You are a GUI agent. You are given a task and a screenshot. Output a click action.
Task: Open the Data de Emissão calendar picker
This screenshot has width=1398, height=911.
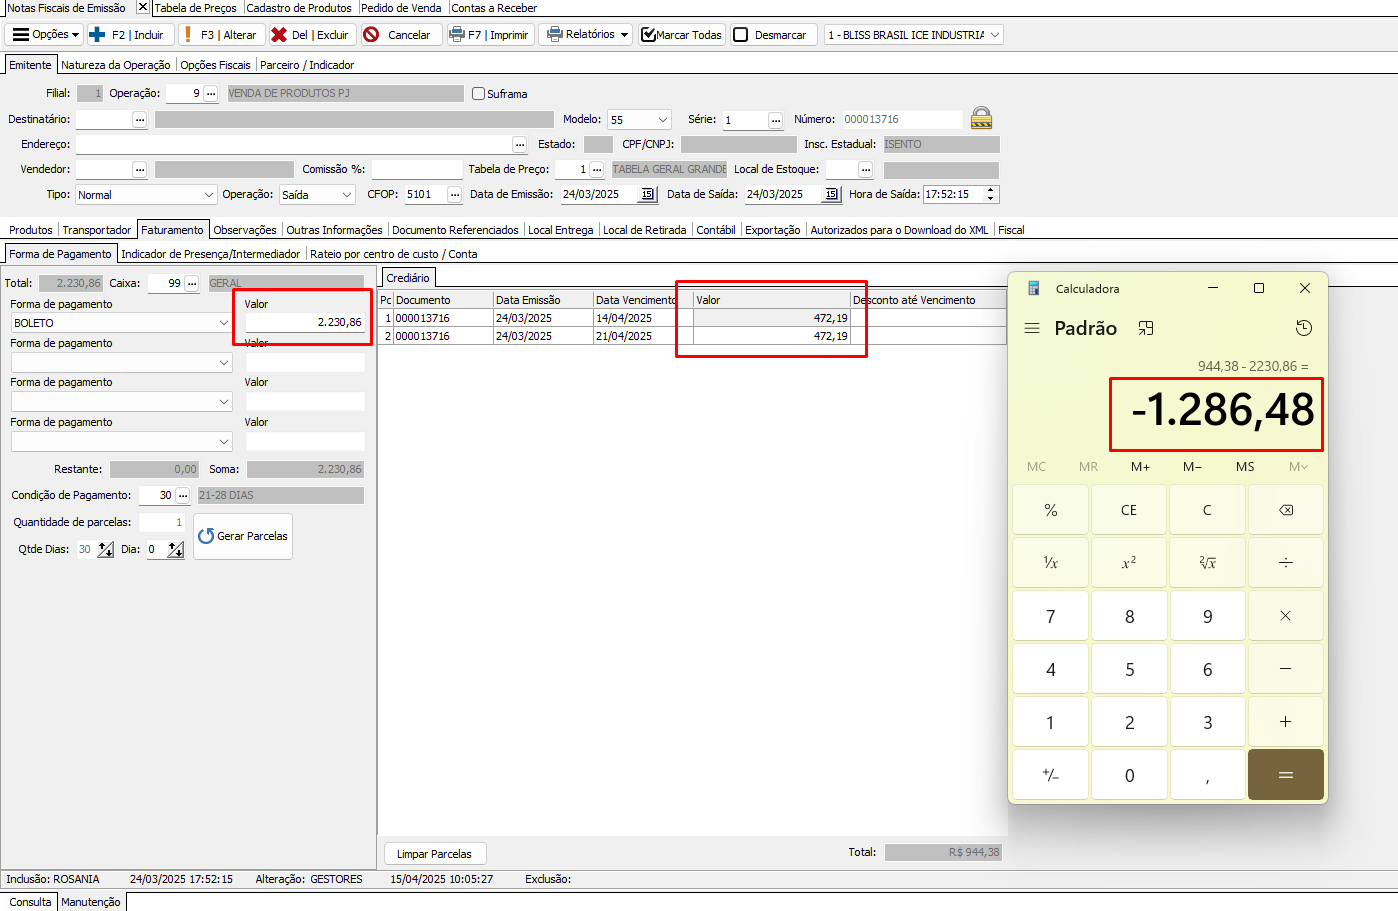pos(647,195)
